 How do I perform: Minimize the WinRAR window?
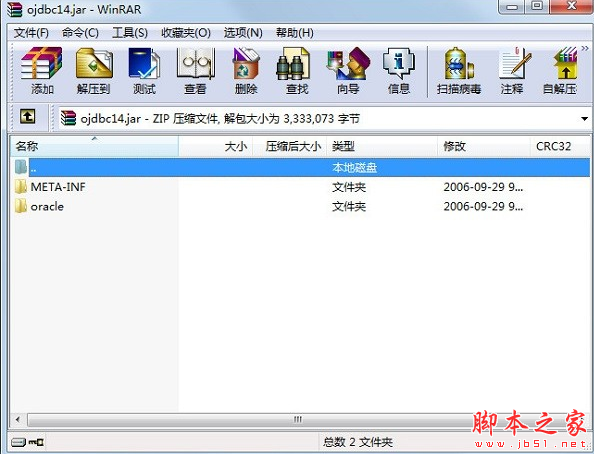[512, 7]
